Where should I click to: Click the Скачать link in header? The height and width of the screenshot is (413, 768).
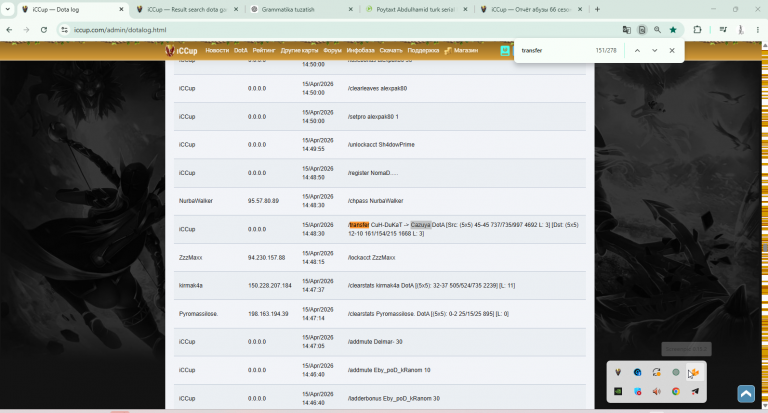click(391, 50)
